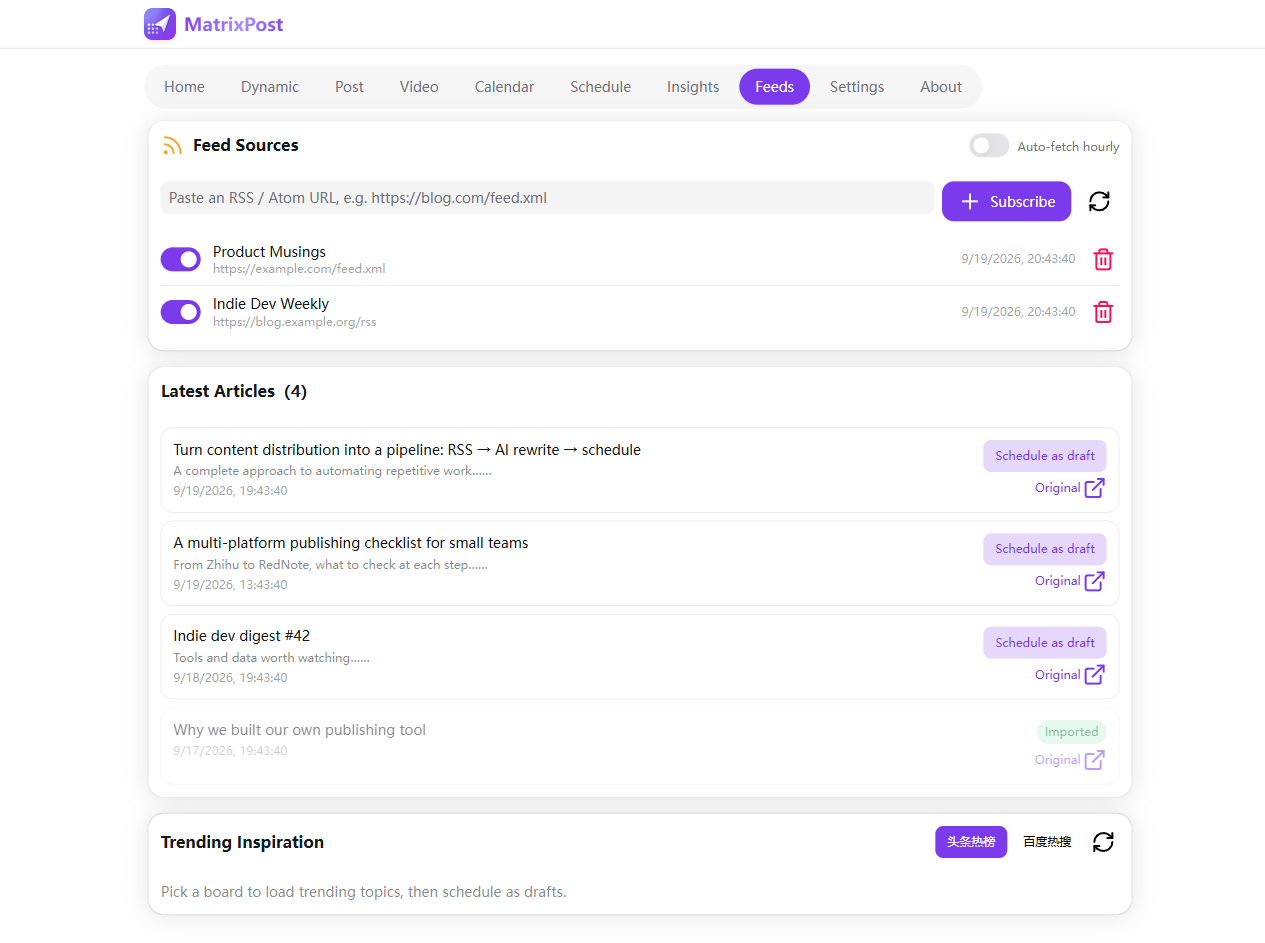1265x943 pixels.
Task: Open external link icon for 'Why we built' article
Action: [x=1095, y=760]
